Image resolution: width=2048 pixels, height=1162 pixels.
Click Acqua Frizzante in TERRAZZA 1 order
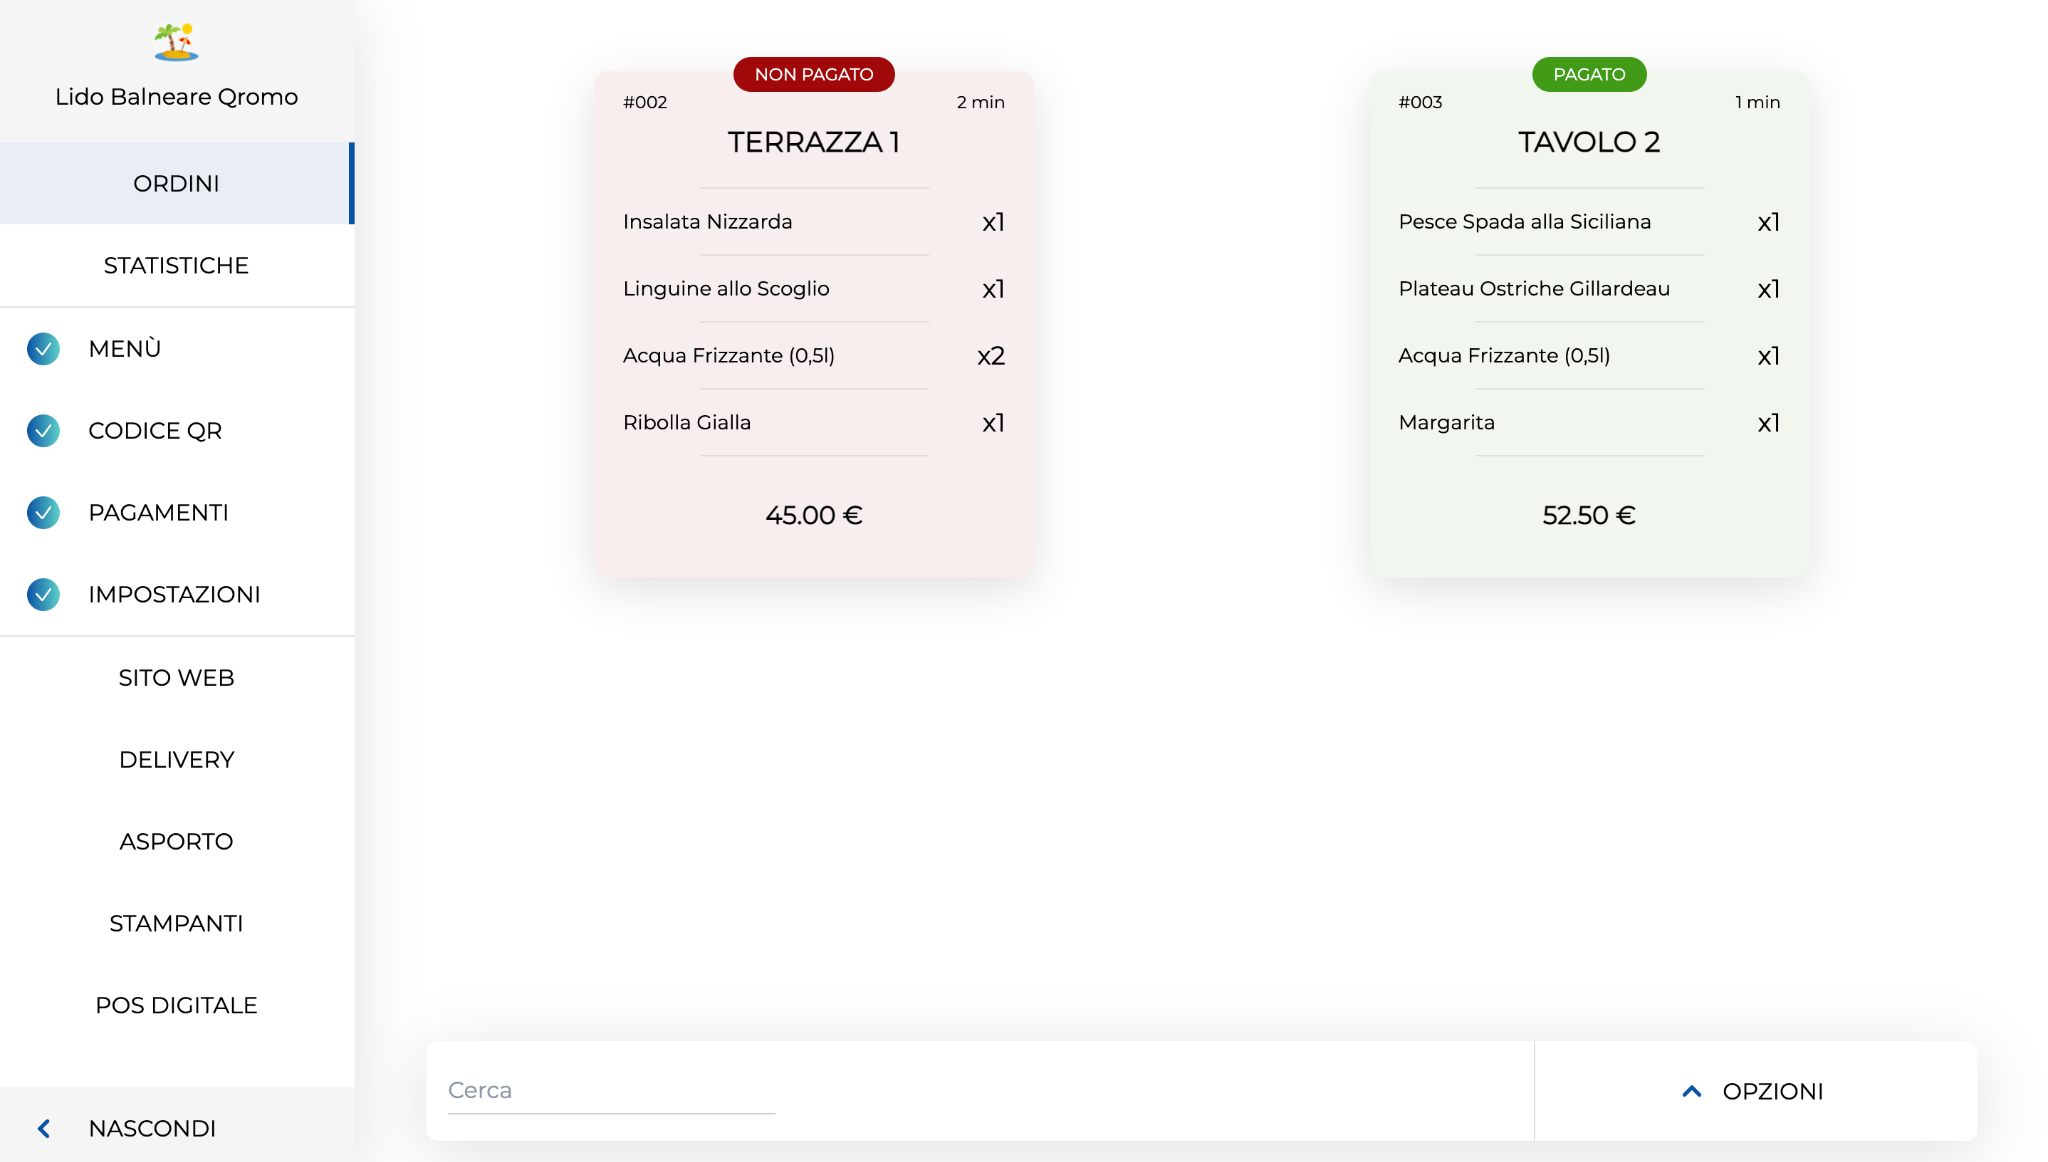728,355
